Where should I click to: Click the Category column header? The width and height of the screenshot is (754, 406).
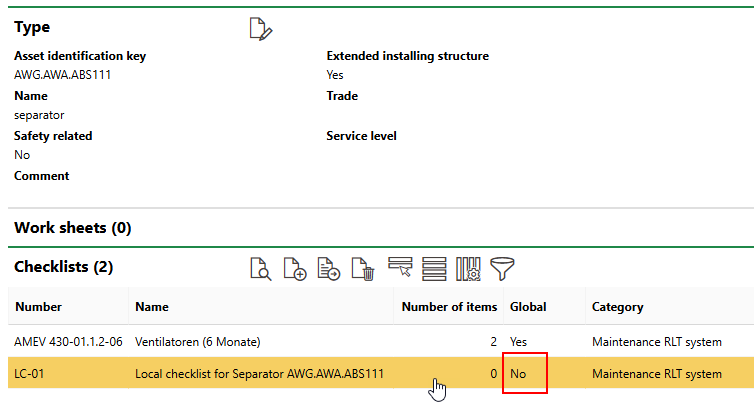(x=617, y=307)
